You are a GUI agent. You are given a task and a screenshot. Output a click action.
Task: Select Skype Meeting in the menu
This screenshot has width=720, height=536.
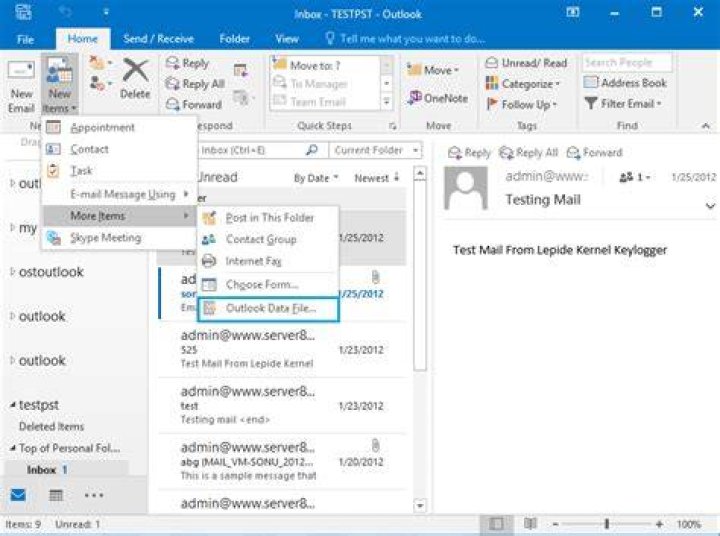coord(118,237)
